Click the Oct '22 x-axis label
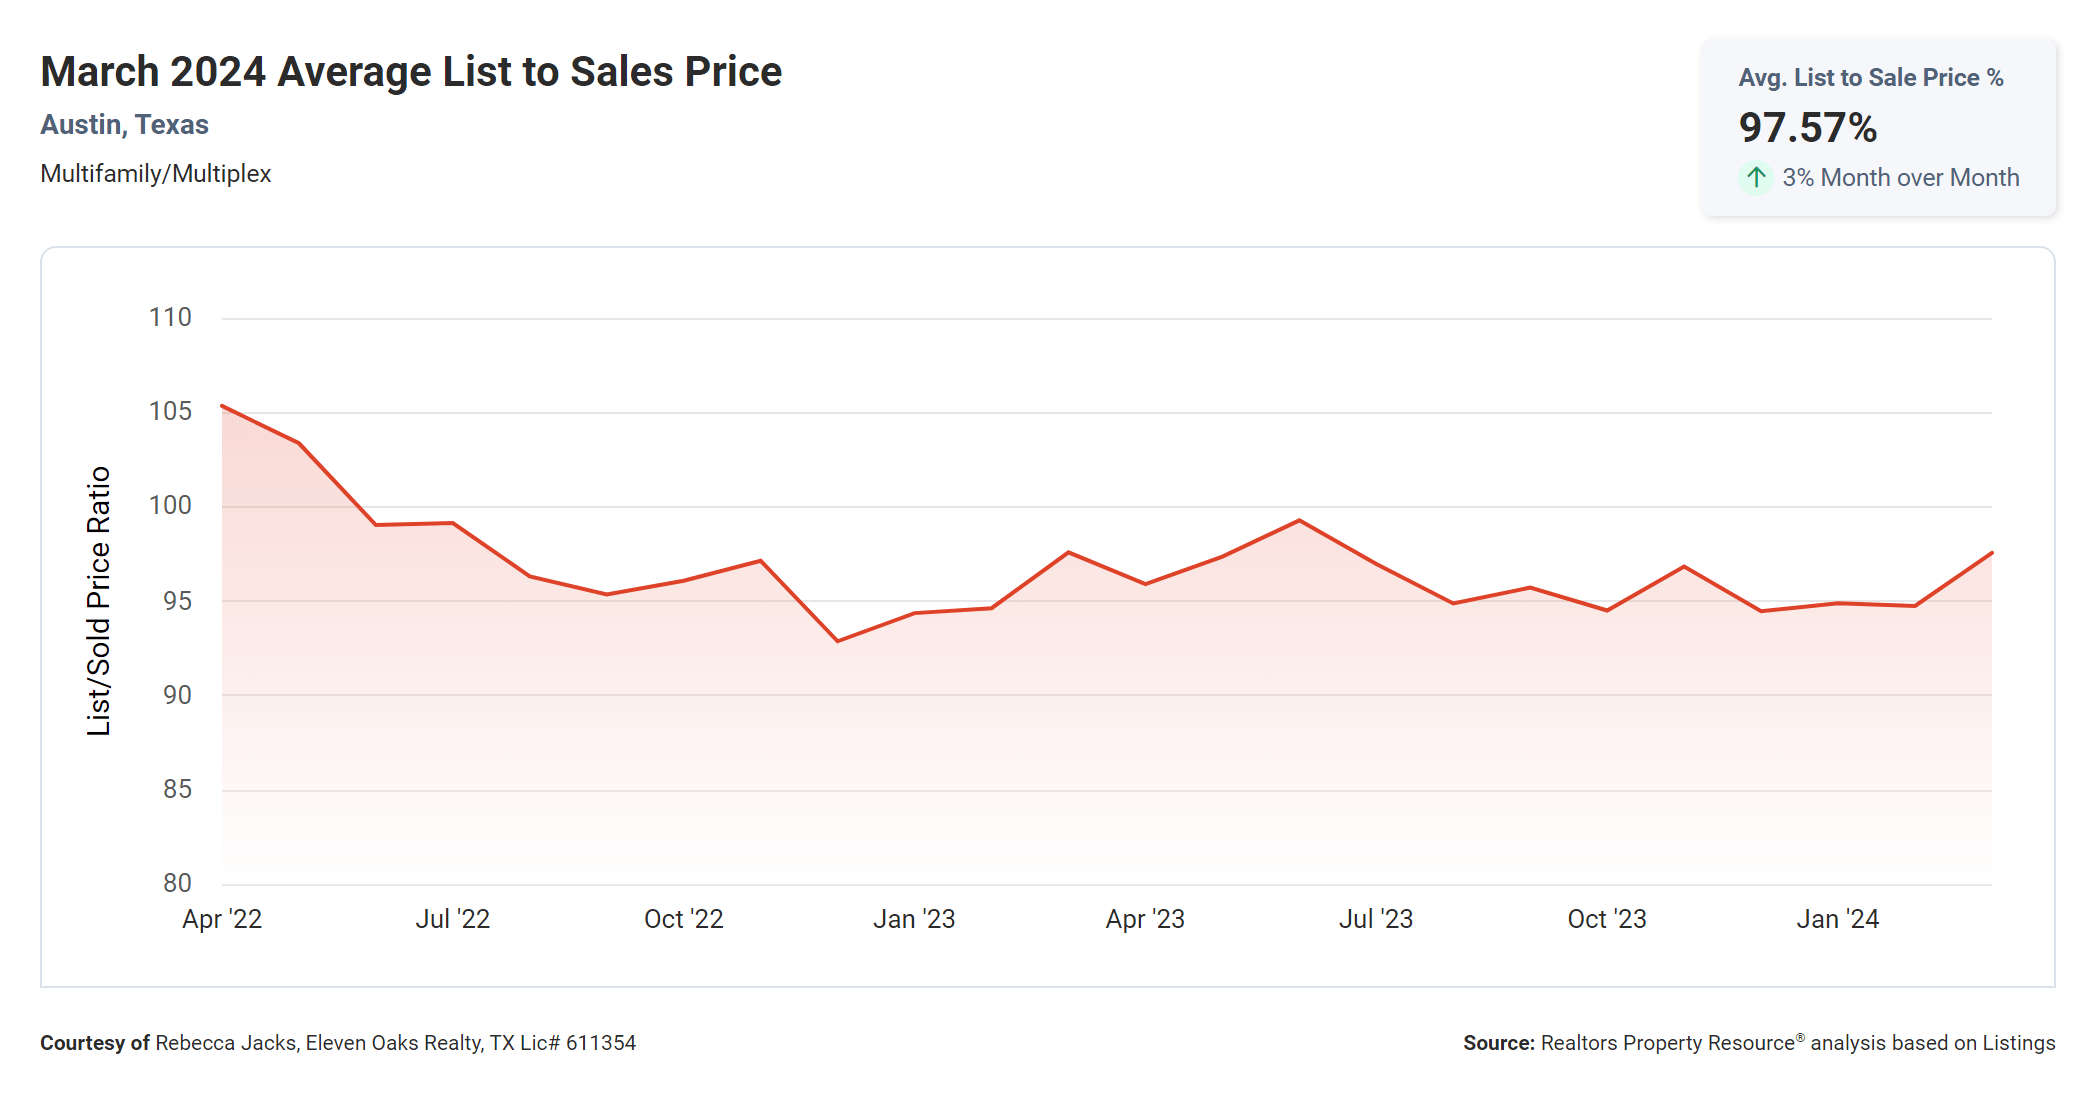The image size is (2096, 1100). click(683, 919)
